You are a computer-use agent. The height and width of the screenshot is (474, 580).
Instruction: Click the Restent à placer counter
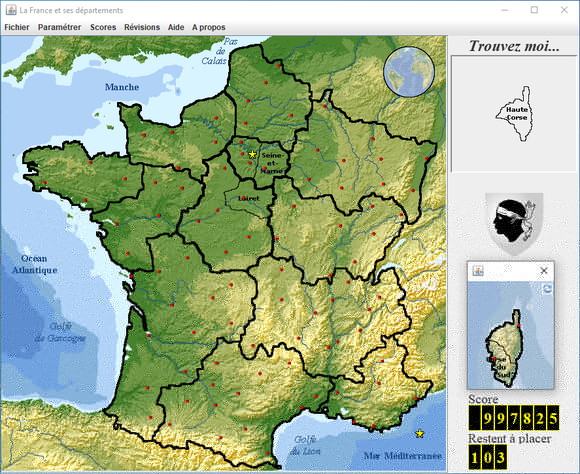click(x=488, y=457)
